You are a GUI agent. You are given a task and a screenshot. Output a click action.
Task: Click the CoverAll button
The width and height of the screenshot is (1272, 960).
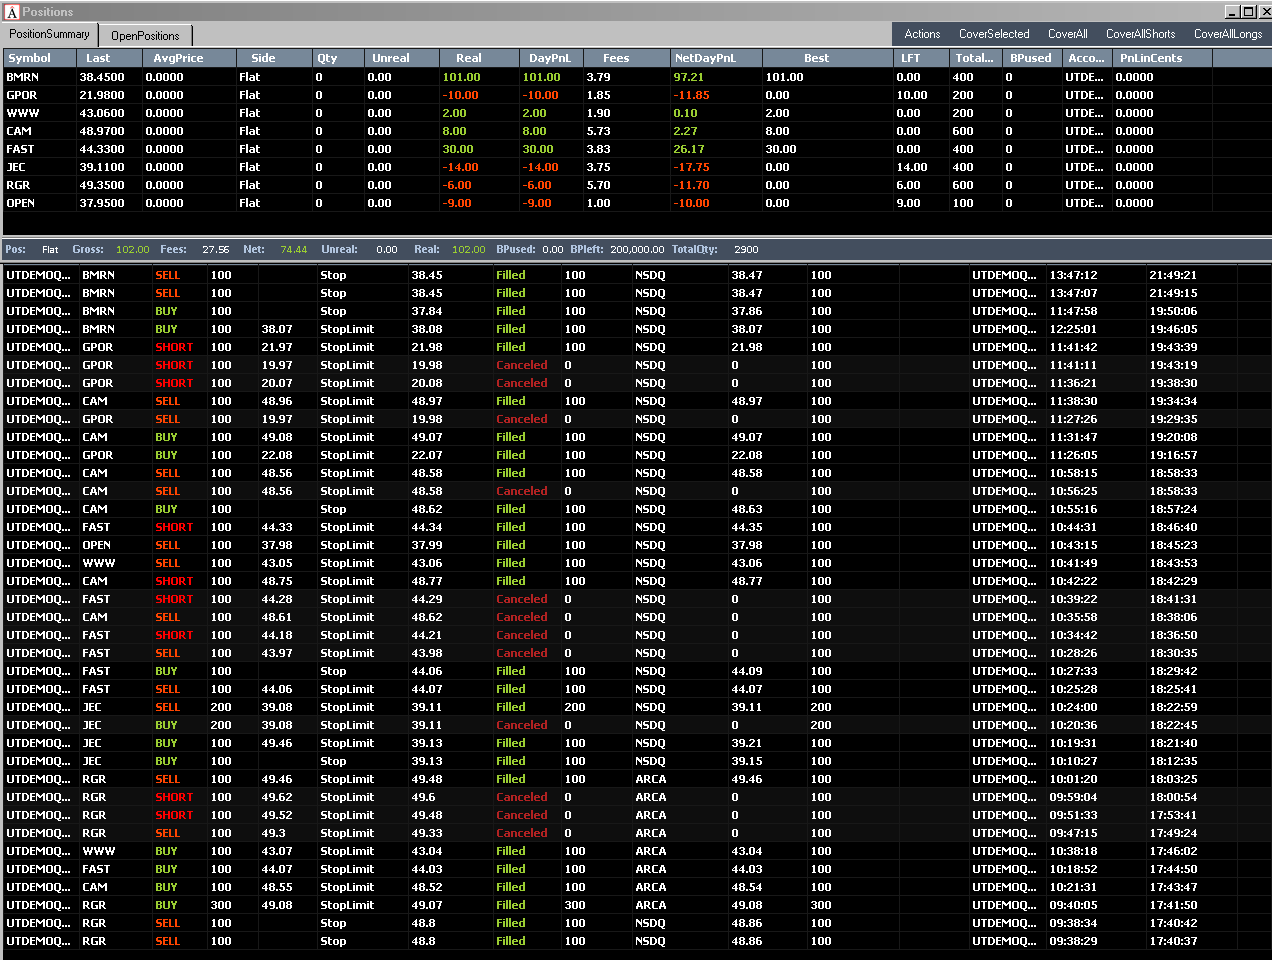[x=1067, y=34]
